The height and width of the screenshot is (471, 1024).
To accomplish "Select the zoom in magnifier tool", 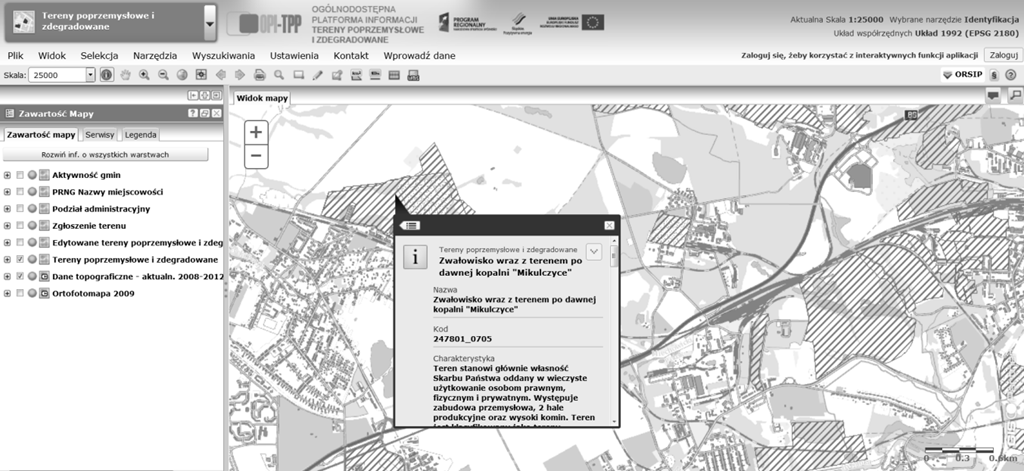I will 144,75.
